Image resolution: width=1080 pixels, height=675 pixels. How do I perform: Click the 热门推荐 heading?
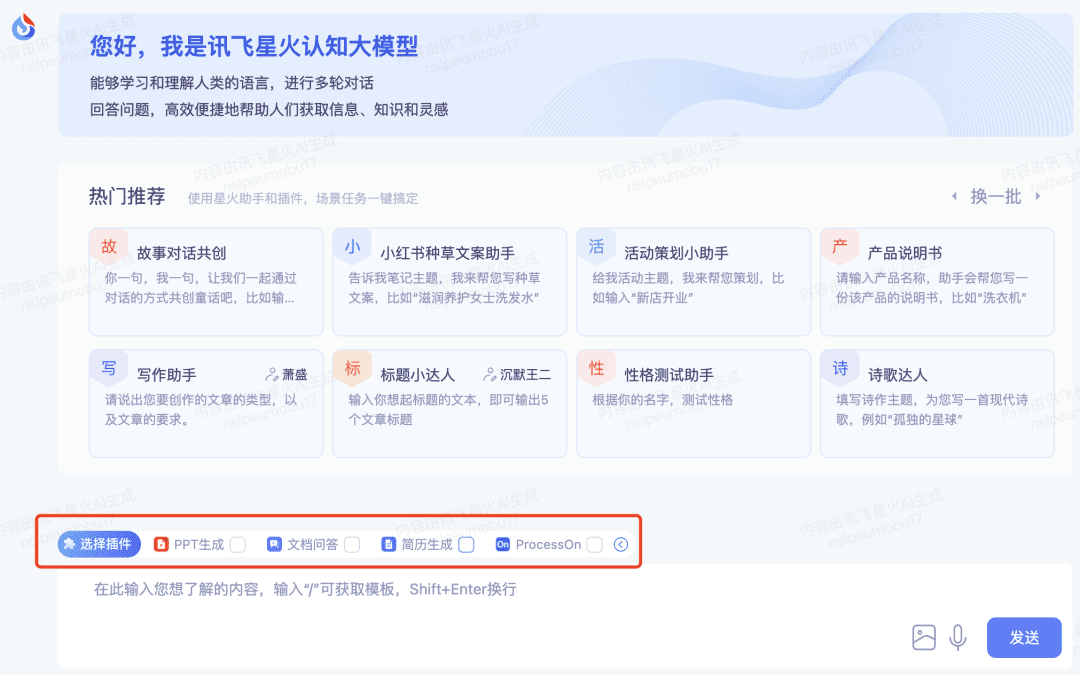[127, 196]
